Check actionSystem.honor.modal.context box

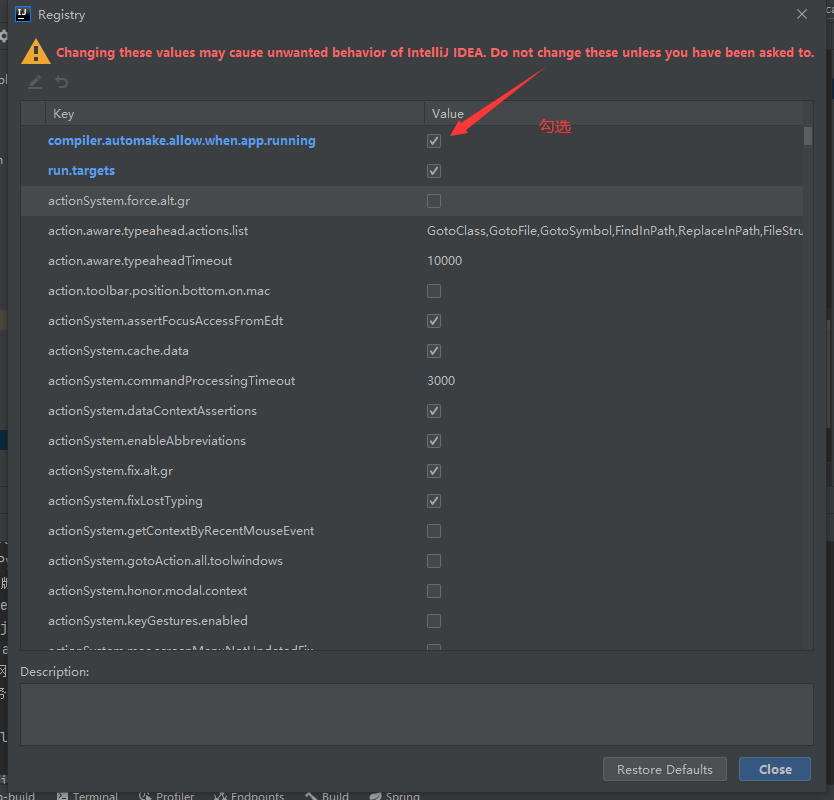pos(434,591)
